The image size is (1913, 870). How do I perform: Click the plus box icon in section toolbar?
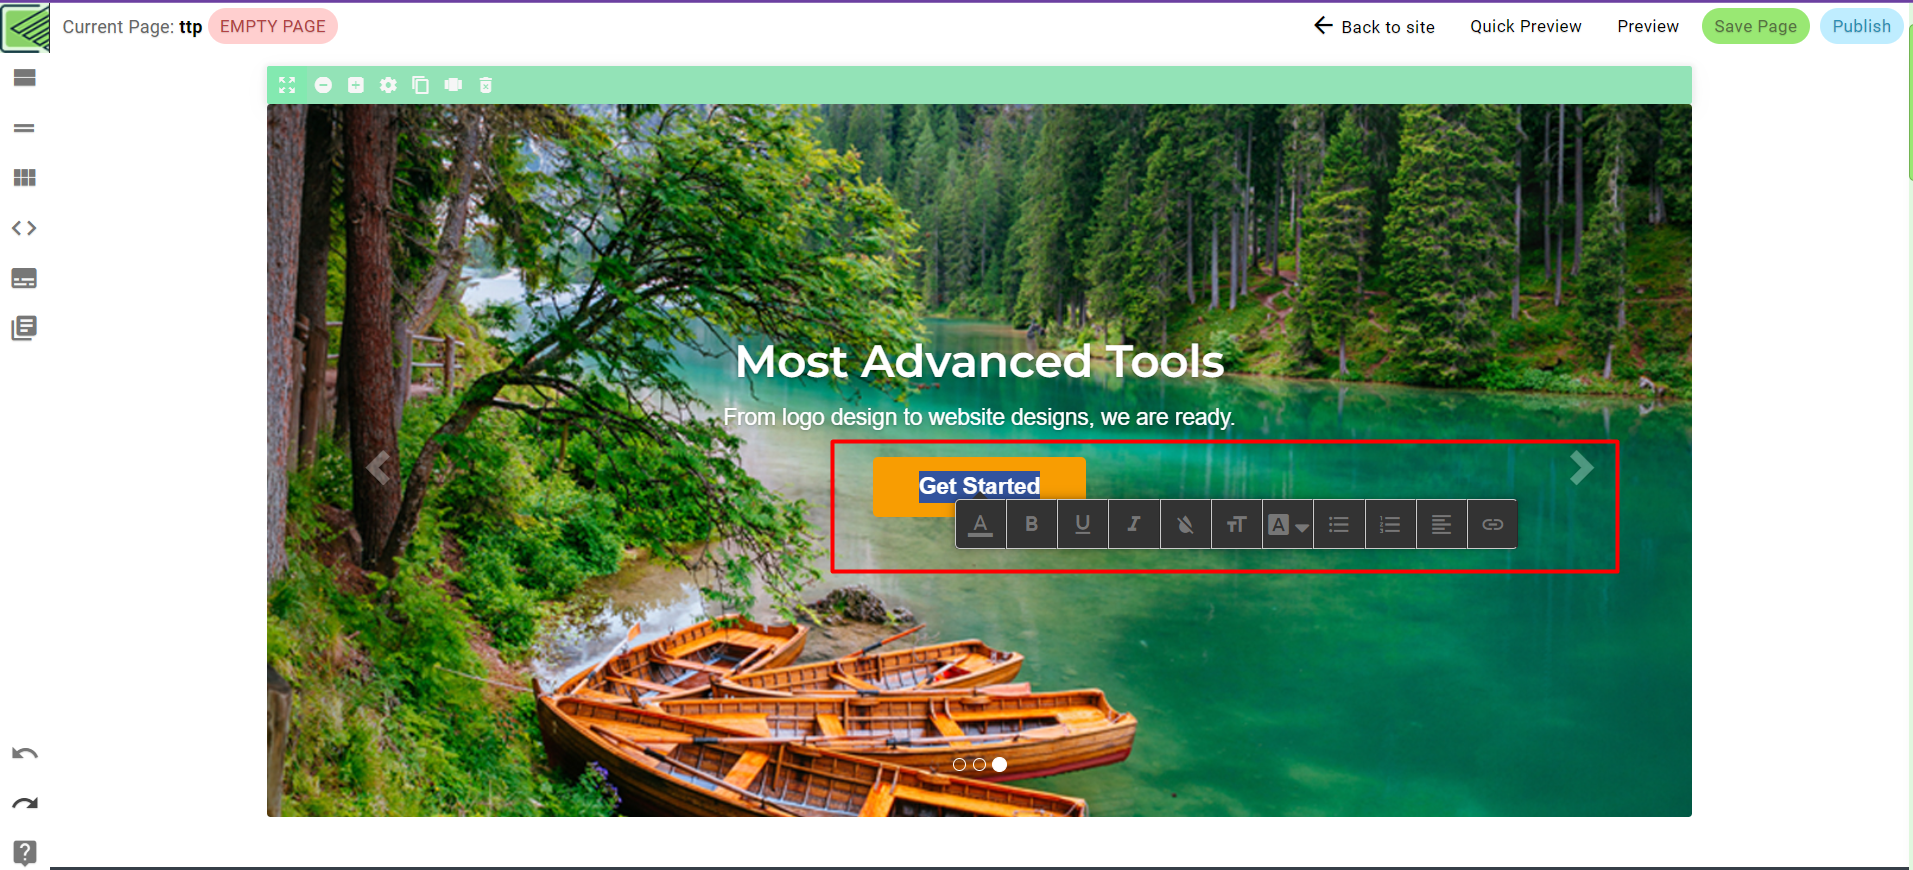356,85
